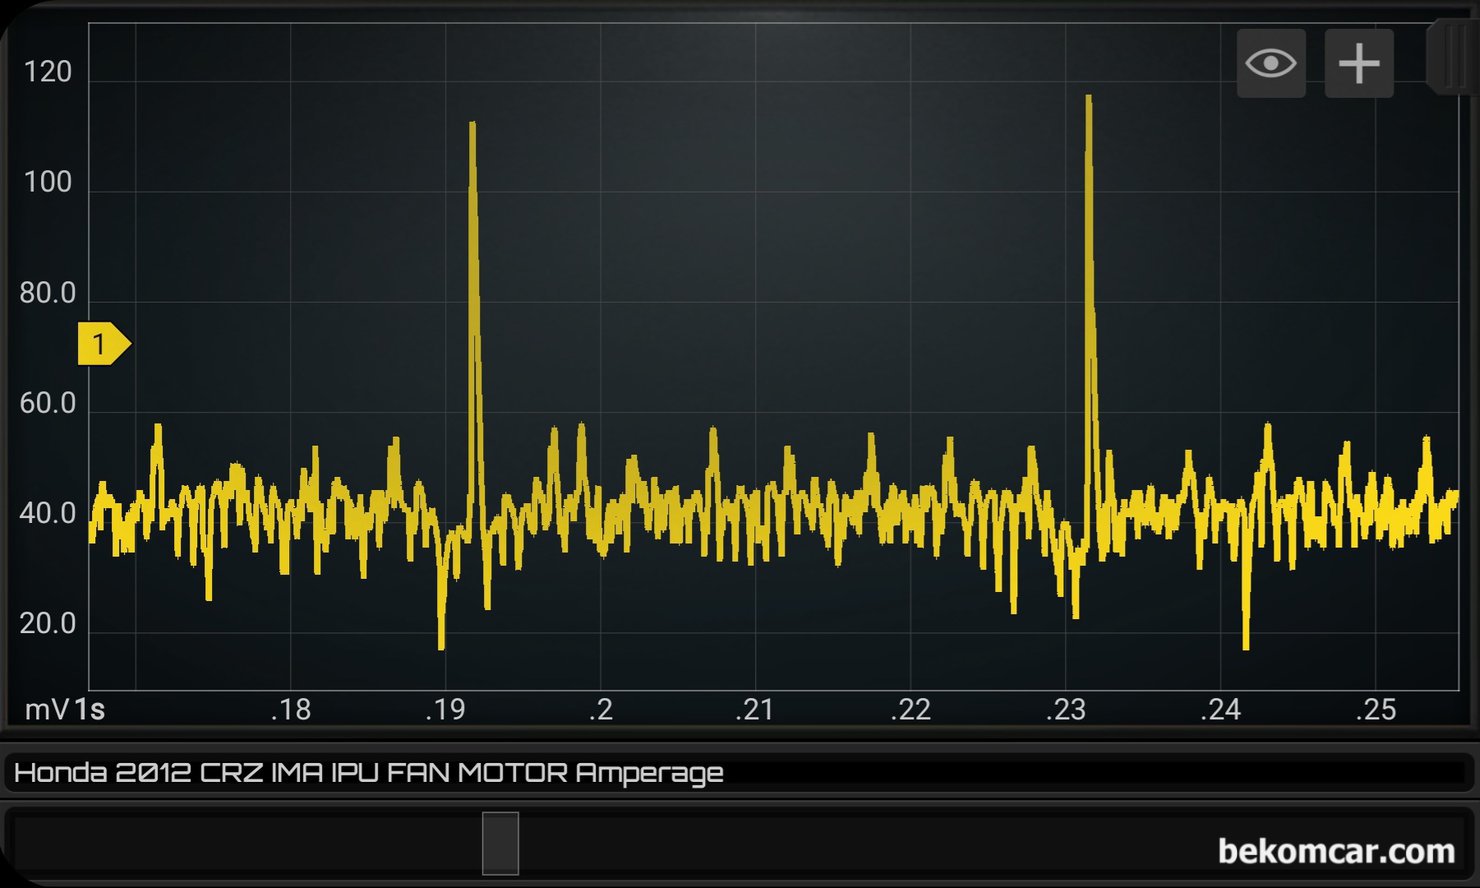Select the yellow channel 1 marker
1480x888 pixels.
[102, 344]
